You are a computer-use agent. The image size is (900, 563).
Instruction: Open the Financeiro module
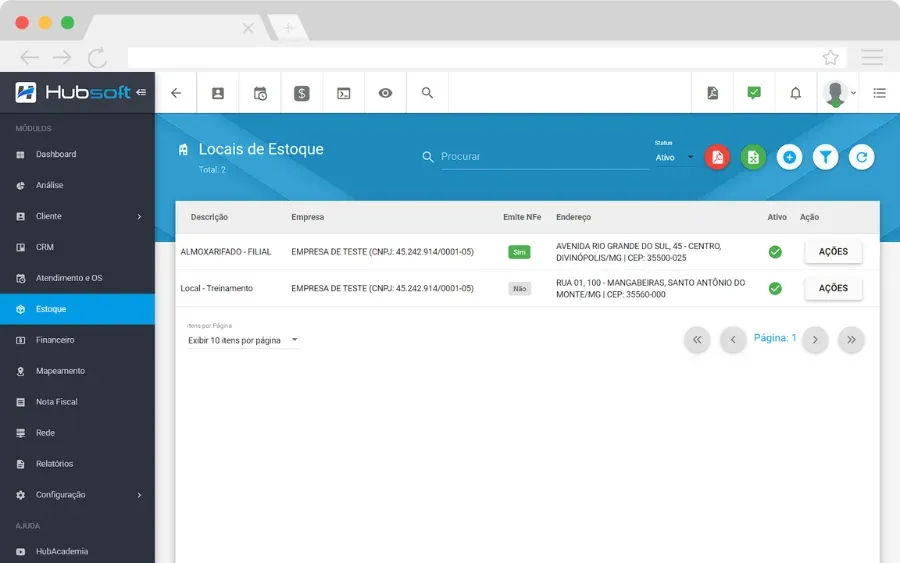click(x=77, y=340)
